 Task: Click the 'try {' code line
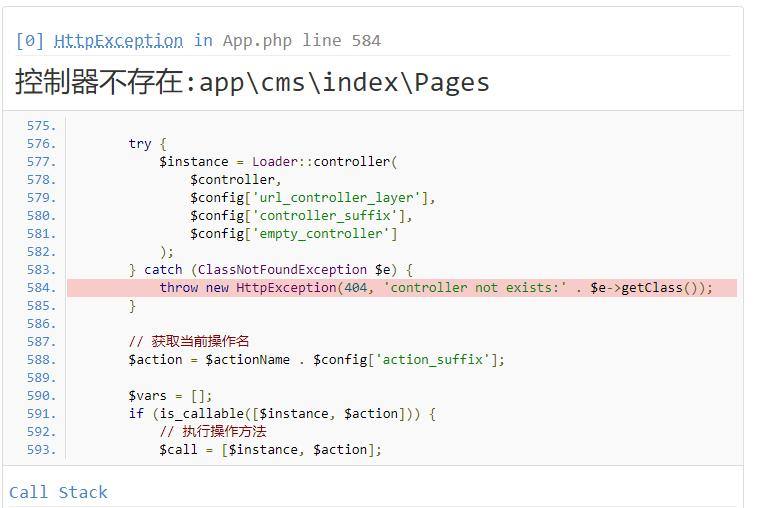tap(147, 144)
